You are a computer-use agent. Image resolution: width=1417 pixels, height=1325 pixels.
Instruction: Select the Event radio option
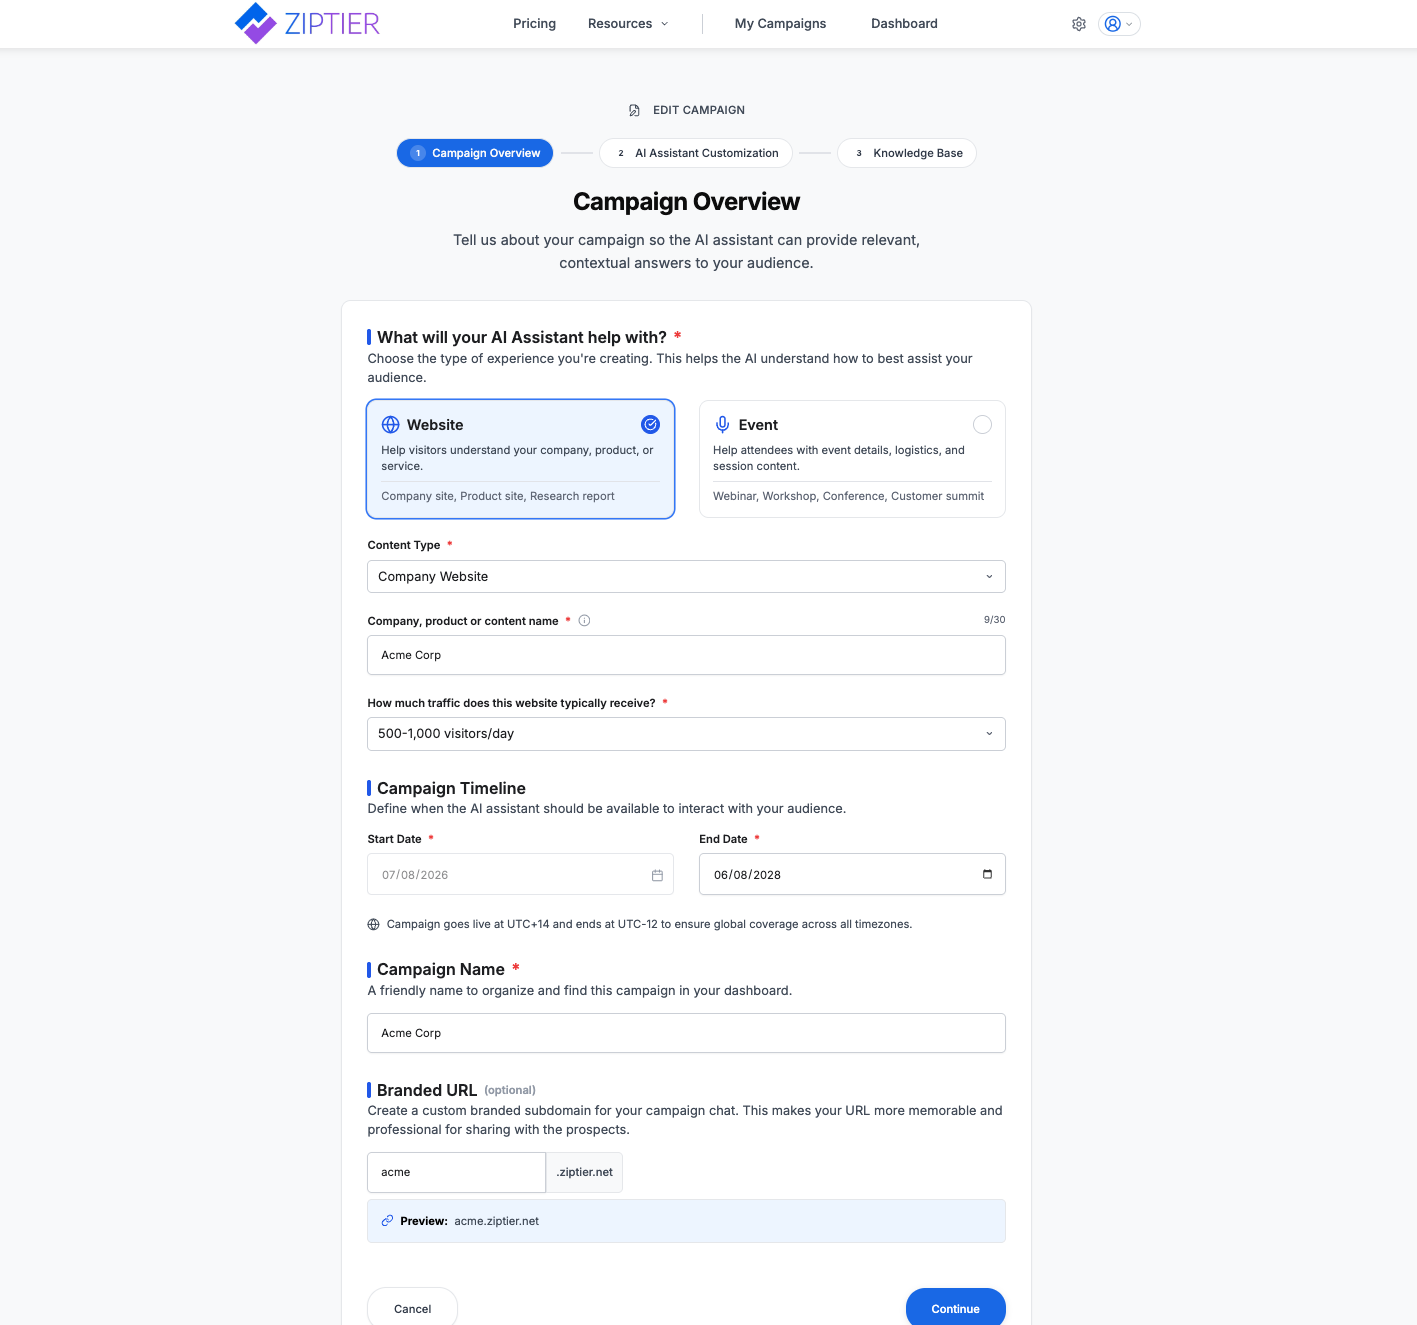click(x=983, y=425)
